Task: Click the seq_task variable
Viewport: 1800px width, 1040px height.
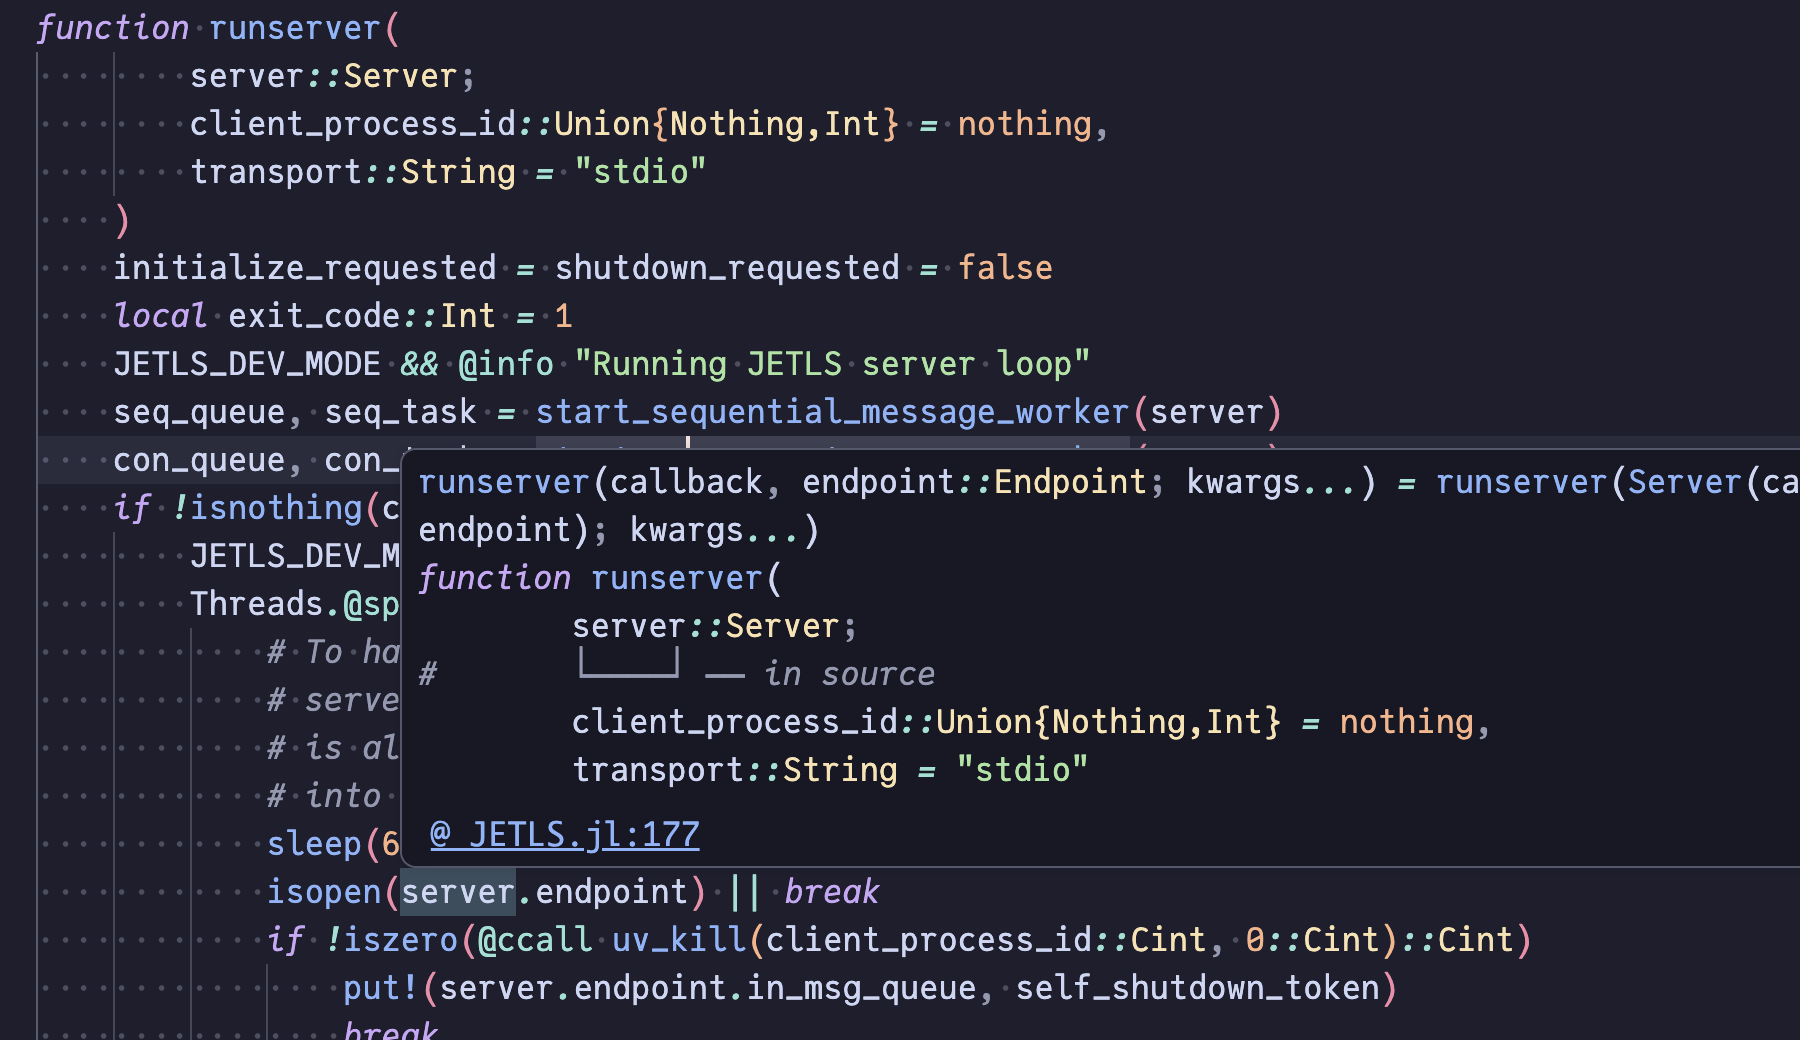Action: 401,412
